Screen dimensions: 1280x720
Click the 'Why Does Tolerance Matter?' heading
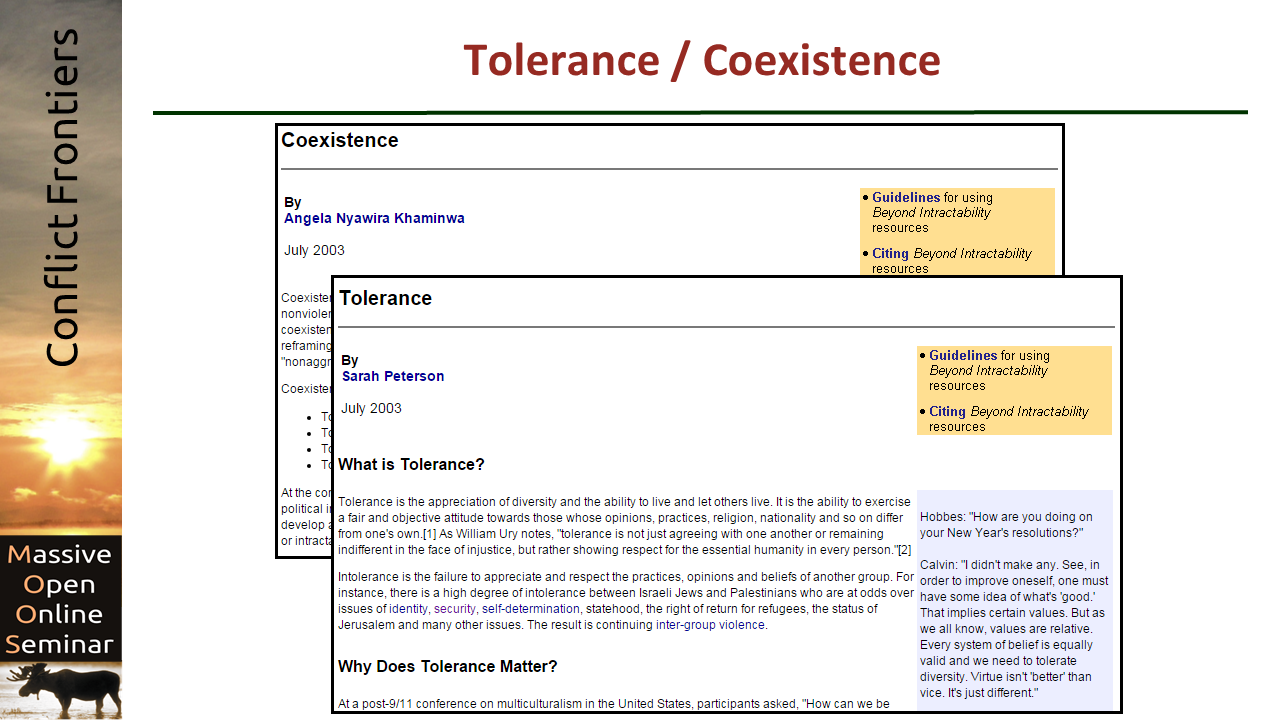(447, 666)
